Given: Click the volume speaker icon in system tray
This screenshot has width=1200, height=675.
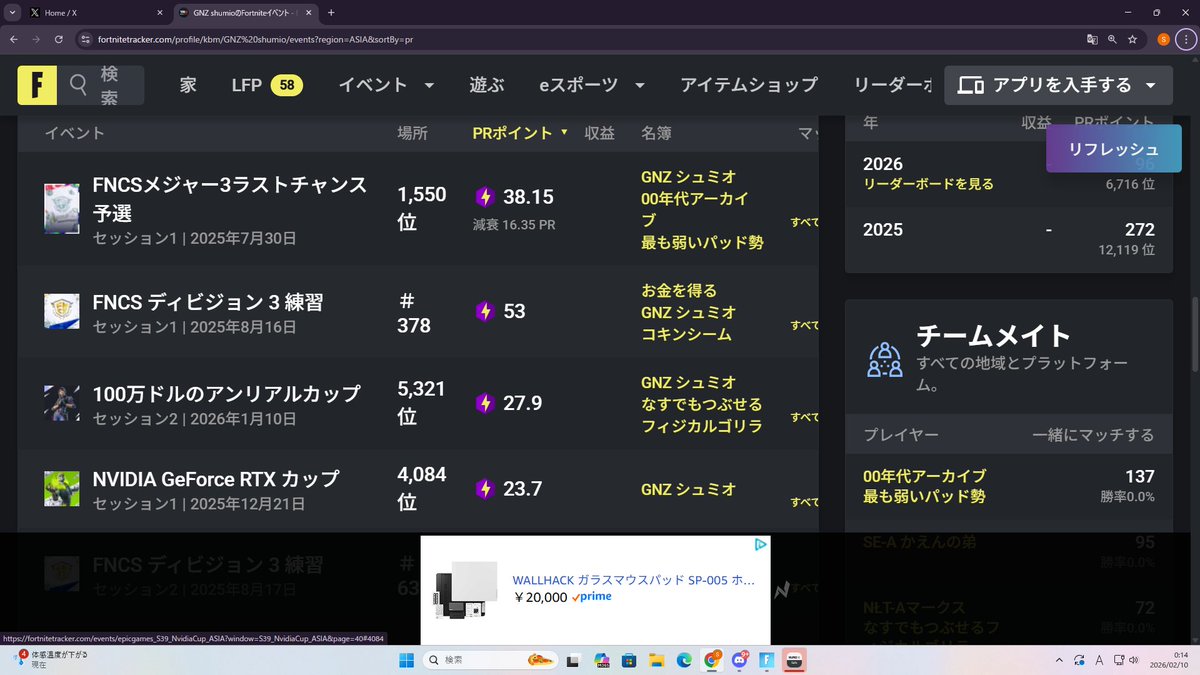Looking at the screenshot, I should (1132, 660).
